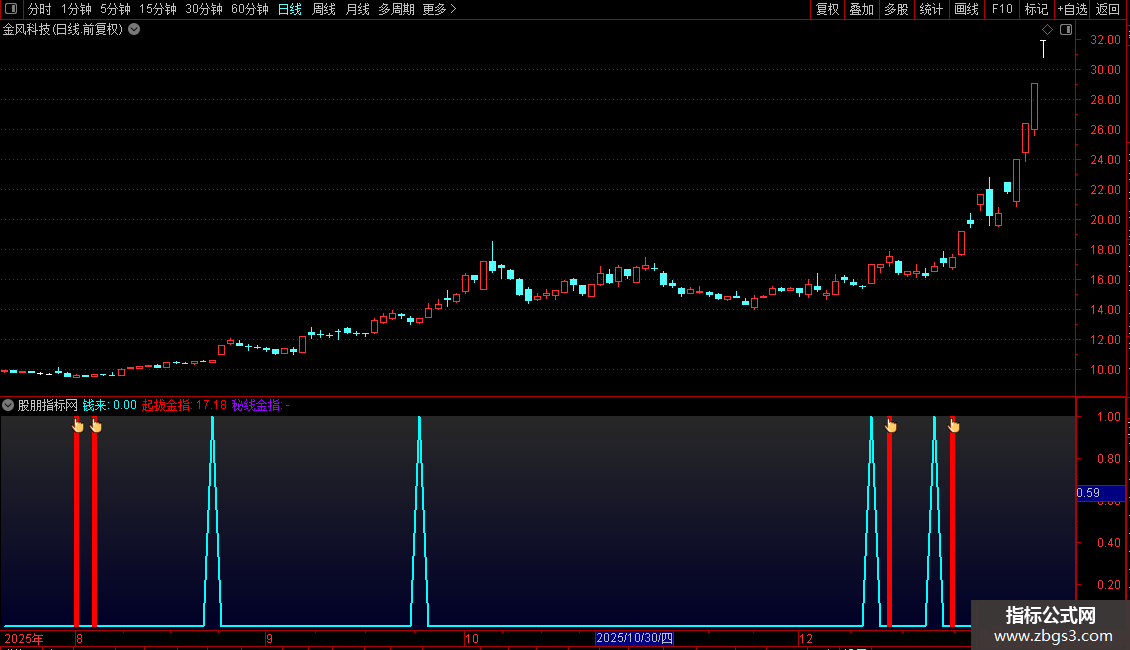Image resolution: width=1130 pixels, height=650 pixels.
Task: Open the 复权 adjustment option
Action: (827, 9)
